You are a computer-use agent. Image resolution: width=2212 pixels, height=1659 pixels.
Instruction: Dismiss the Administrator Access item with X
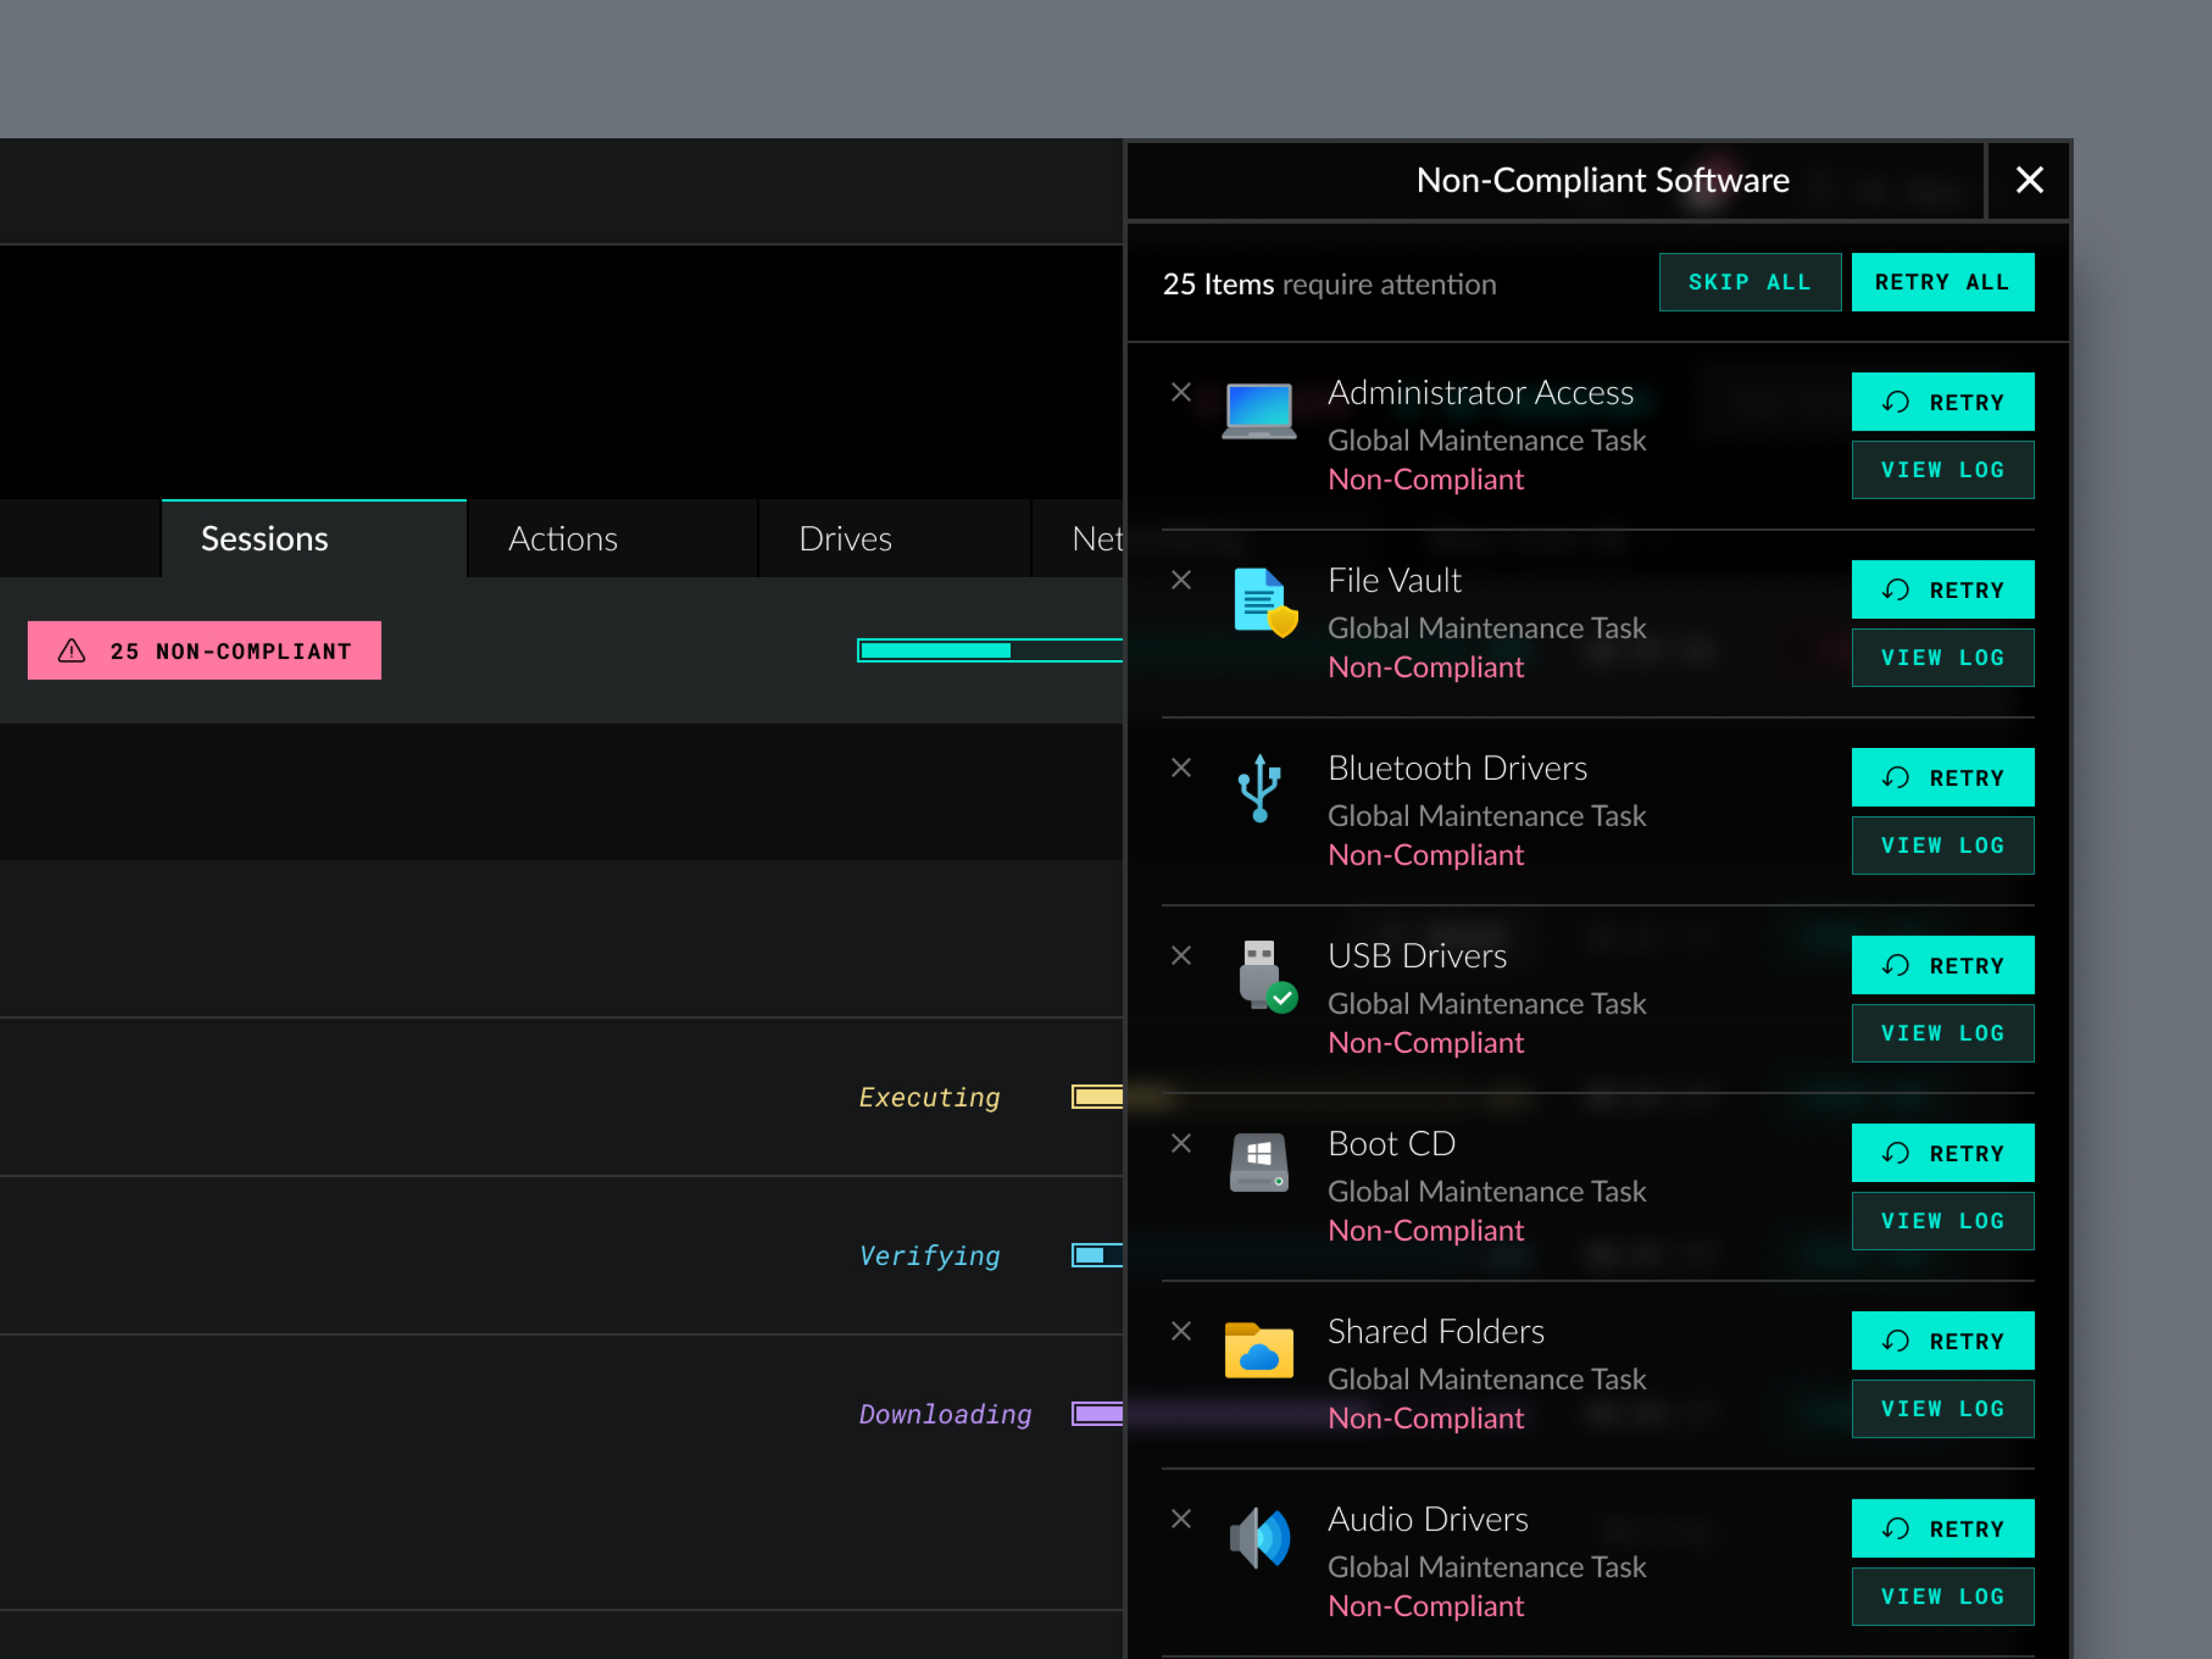coord(1181,392)
